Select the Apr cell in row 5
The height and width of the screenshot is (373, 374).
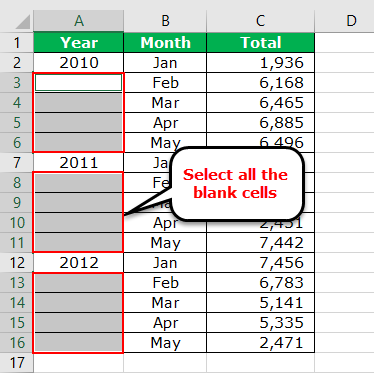click(x=165, y=123)
